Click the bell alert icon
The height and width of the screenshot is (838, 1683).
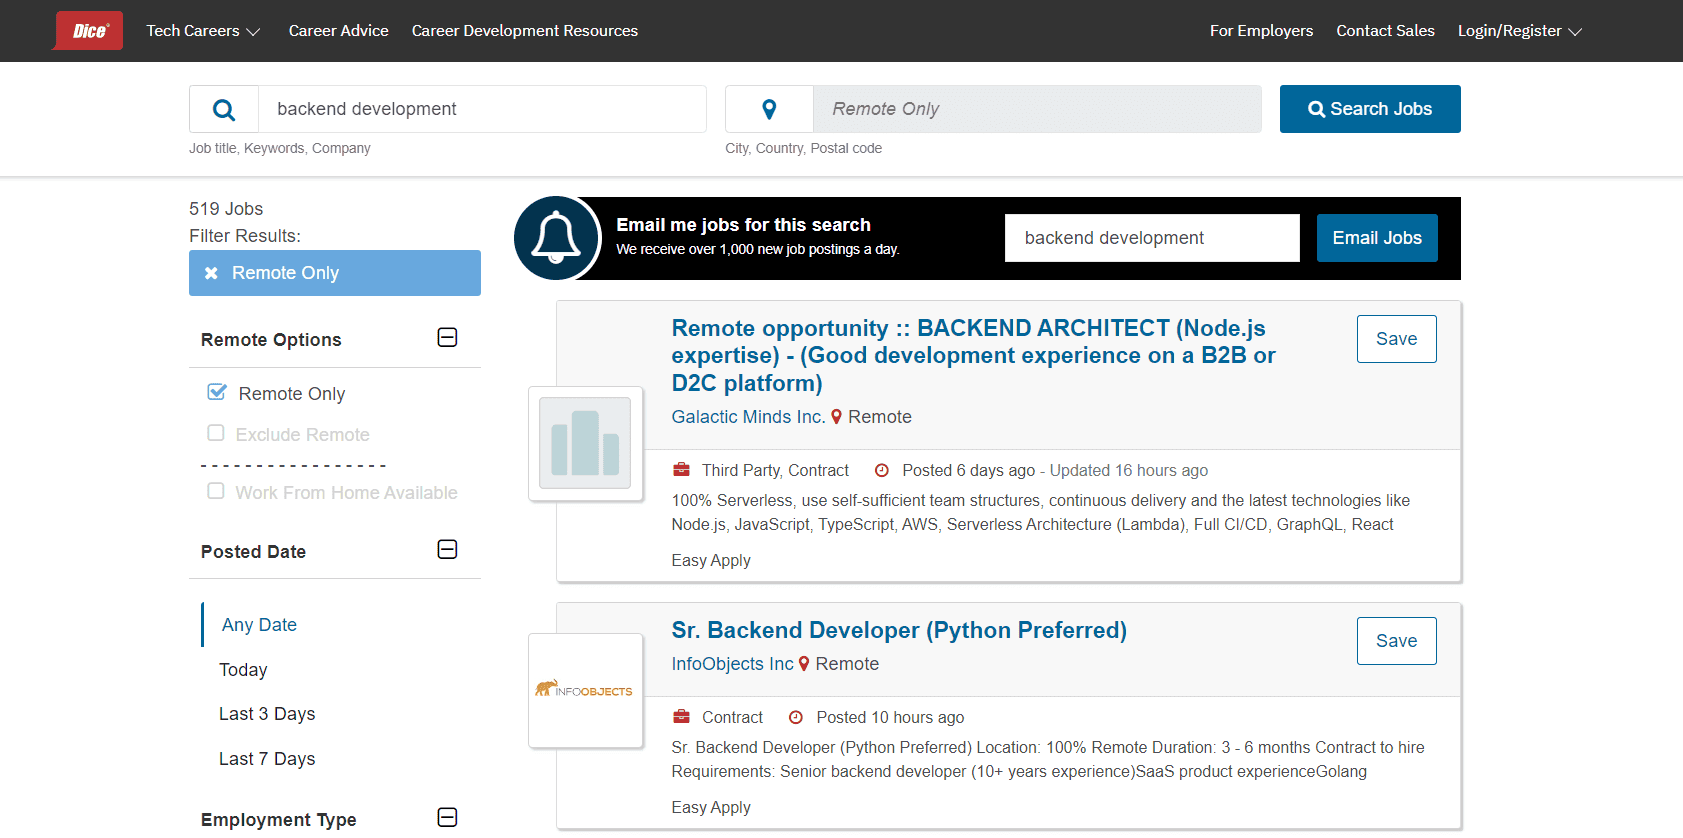(557, 238)
